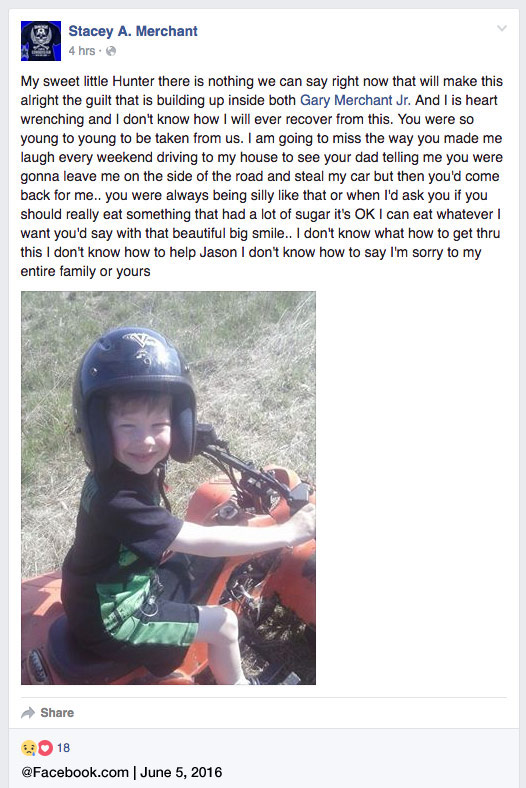Open the 4 hrs timestamp link
This screenshot has height=788, width=526.
coord(81,51)
